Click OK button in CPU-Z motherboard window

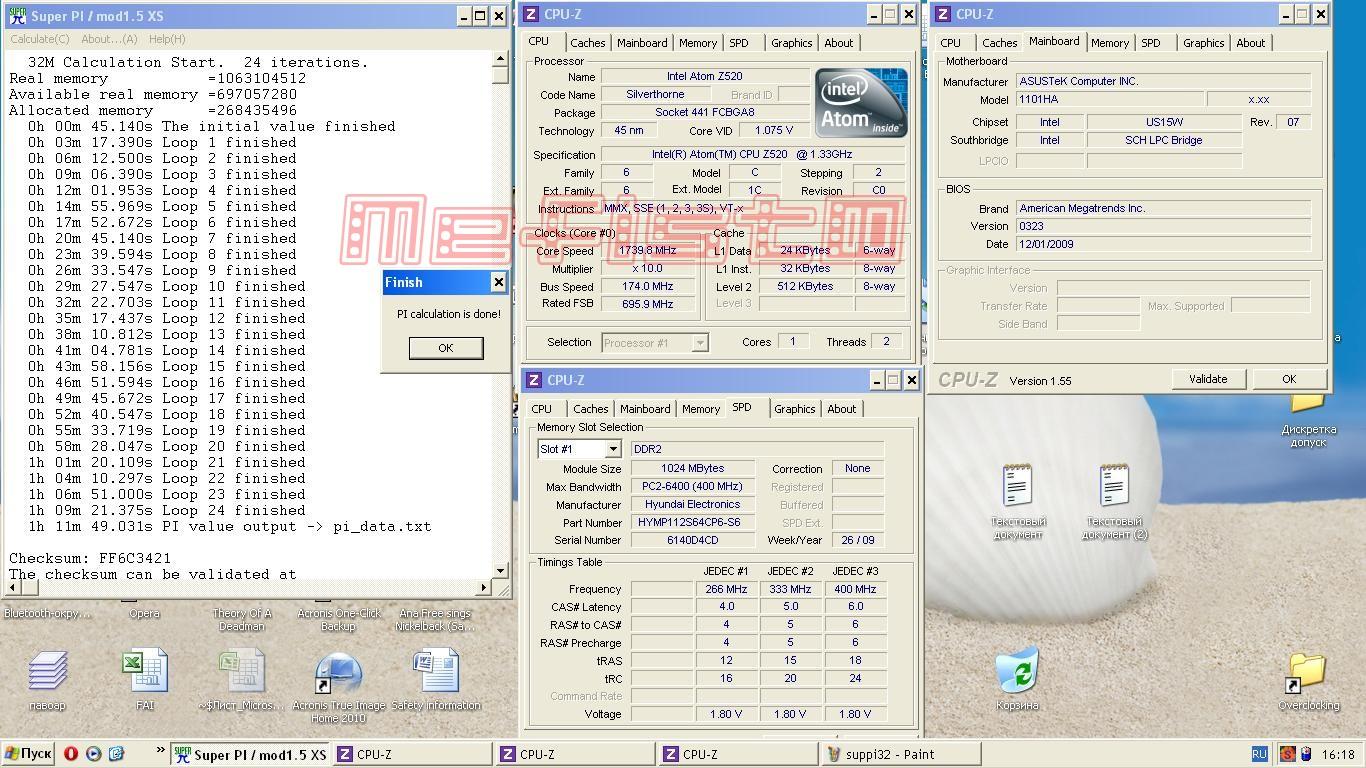(1289, 379)
